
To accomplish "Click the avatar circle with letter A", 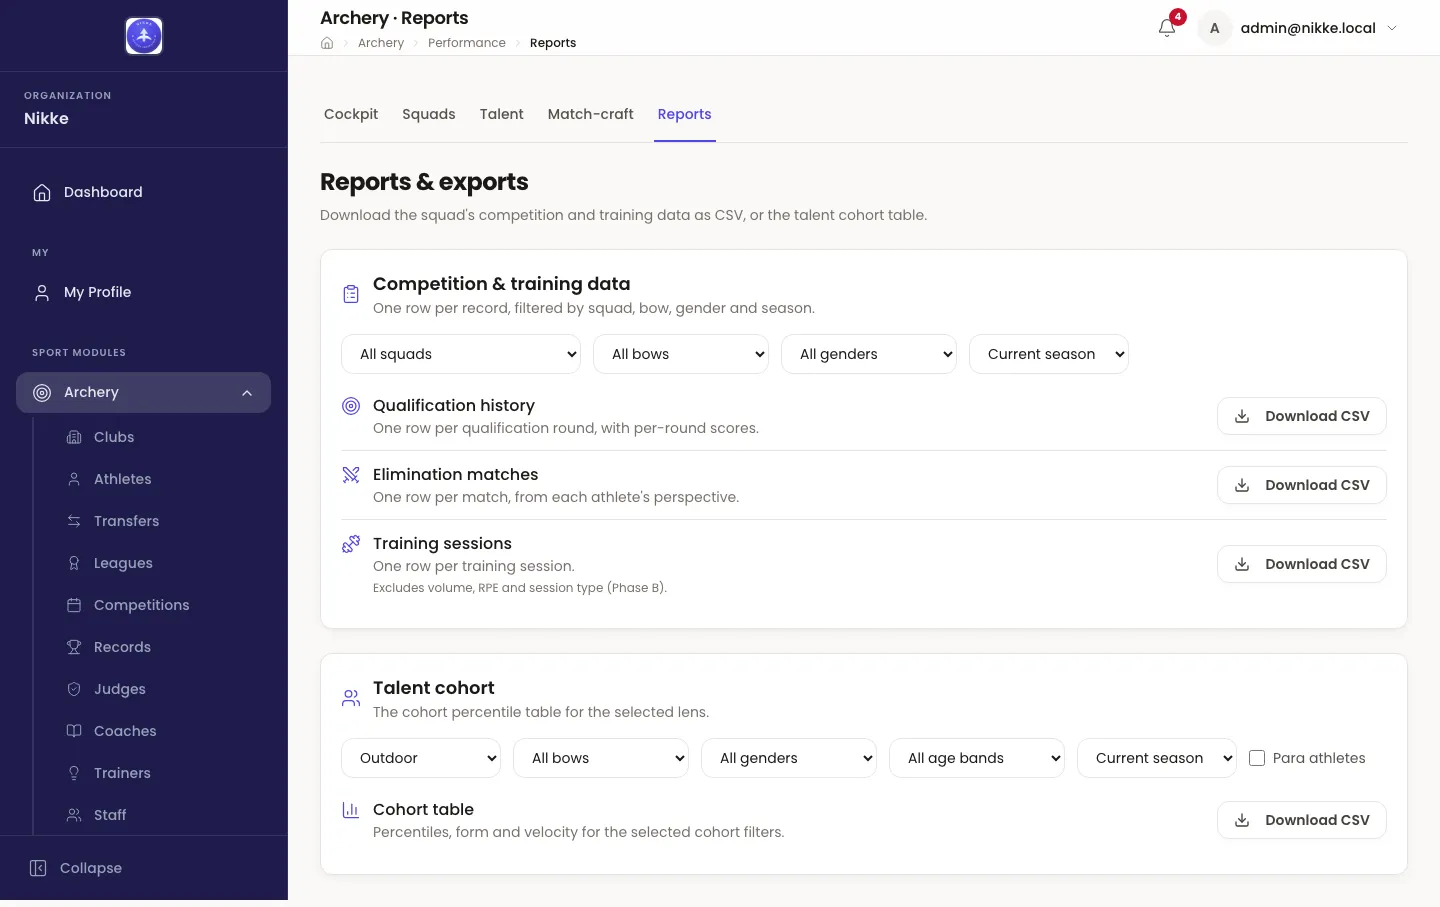I will (x=1214, y=28).
